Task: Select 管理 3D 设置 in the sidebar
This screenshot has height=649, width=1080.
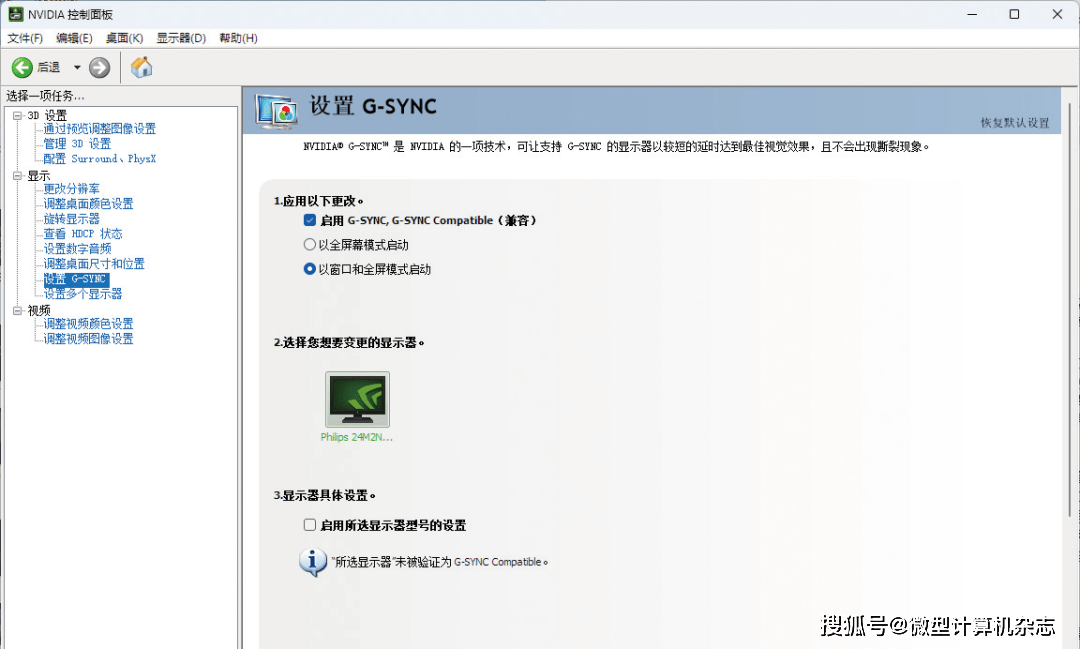Action: (x=77, y=143)
